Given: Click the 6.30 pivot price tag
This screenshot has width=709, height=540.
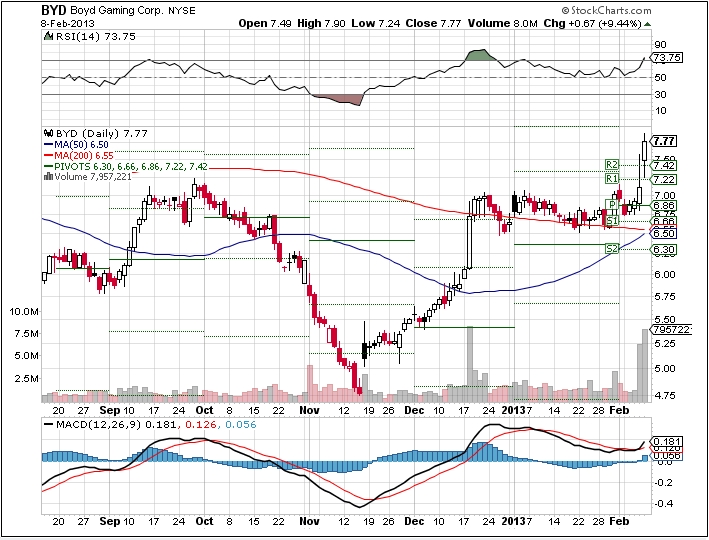Looking at the screenshot, I should click(664, 249).
